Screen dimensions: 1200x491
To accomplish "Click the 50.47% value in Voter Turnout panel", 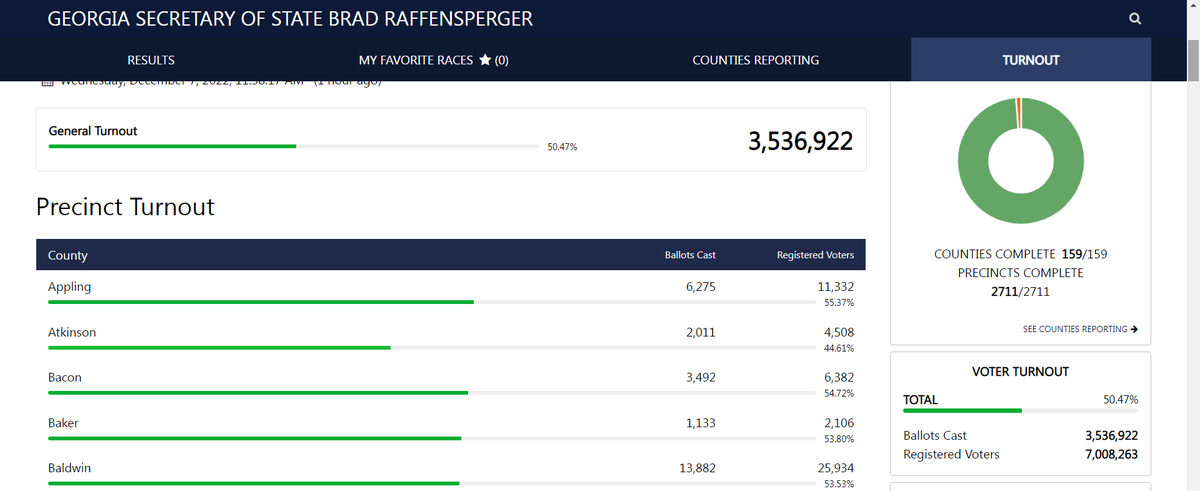I will pyautogui.click(x=1120, y=399).
